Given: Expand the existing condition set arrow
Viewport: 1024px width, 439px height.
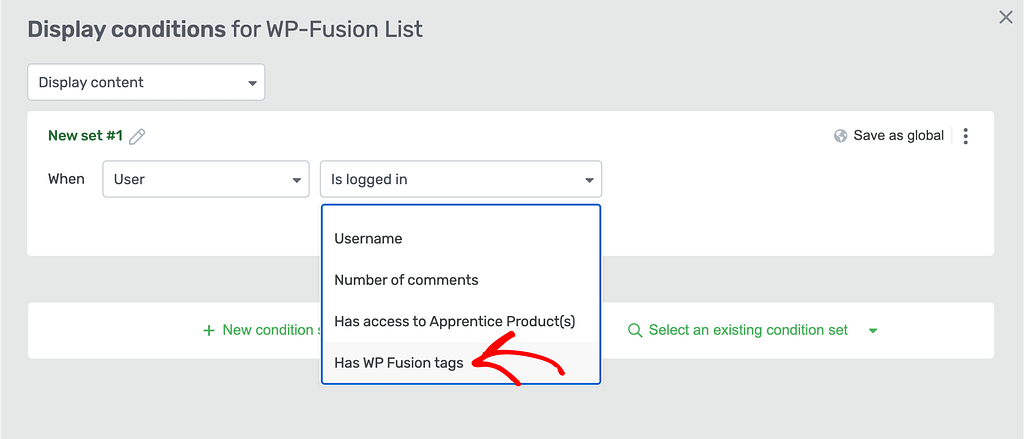Looking at the screenshot, I should 873,331.
